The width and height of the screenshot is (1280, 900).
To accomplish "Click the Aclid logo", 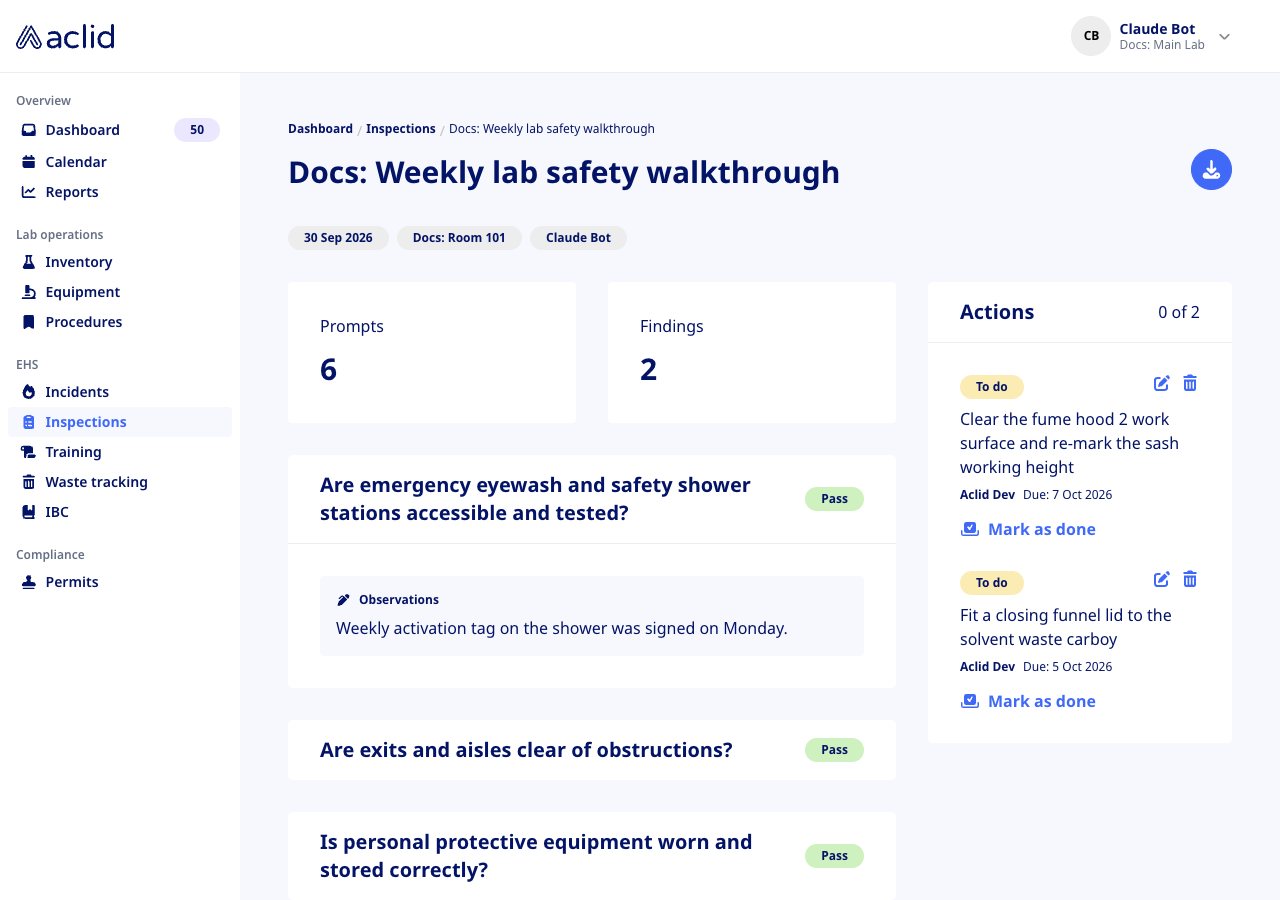I will point(65,37).
